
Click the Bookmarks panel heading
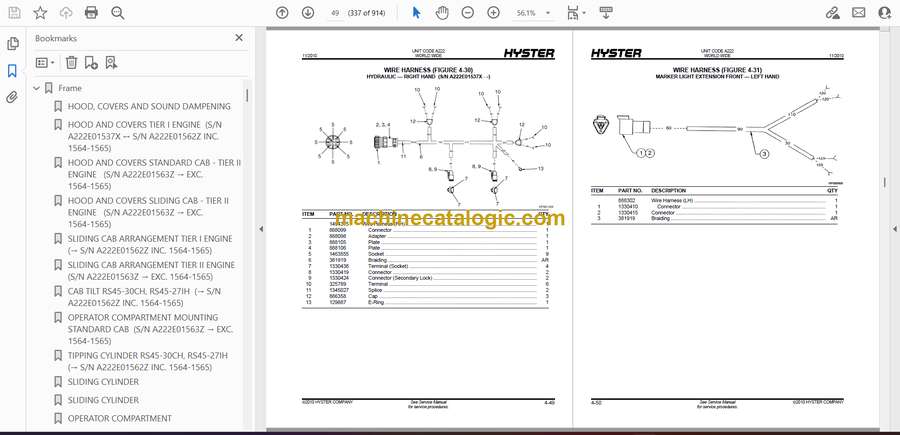(x=56, y=38)
